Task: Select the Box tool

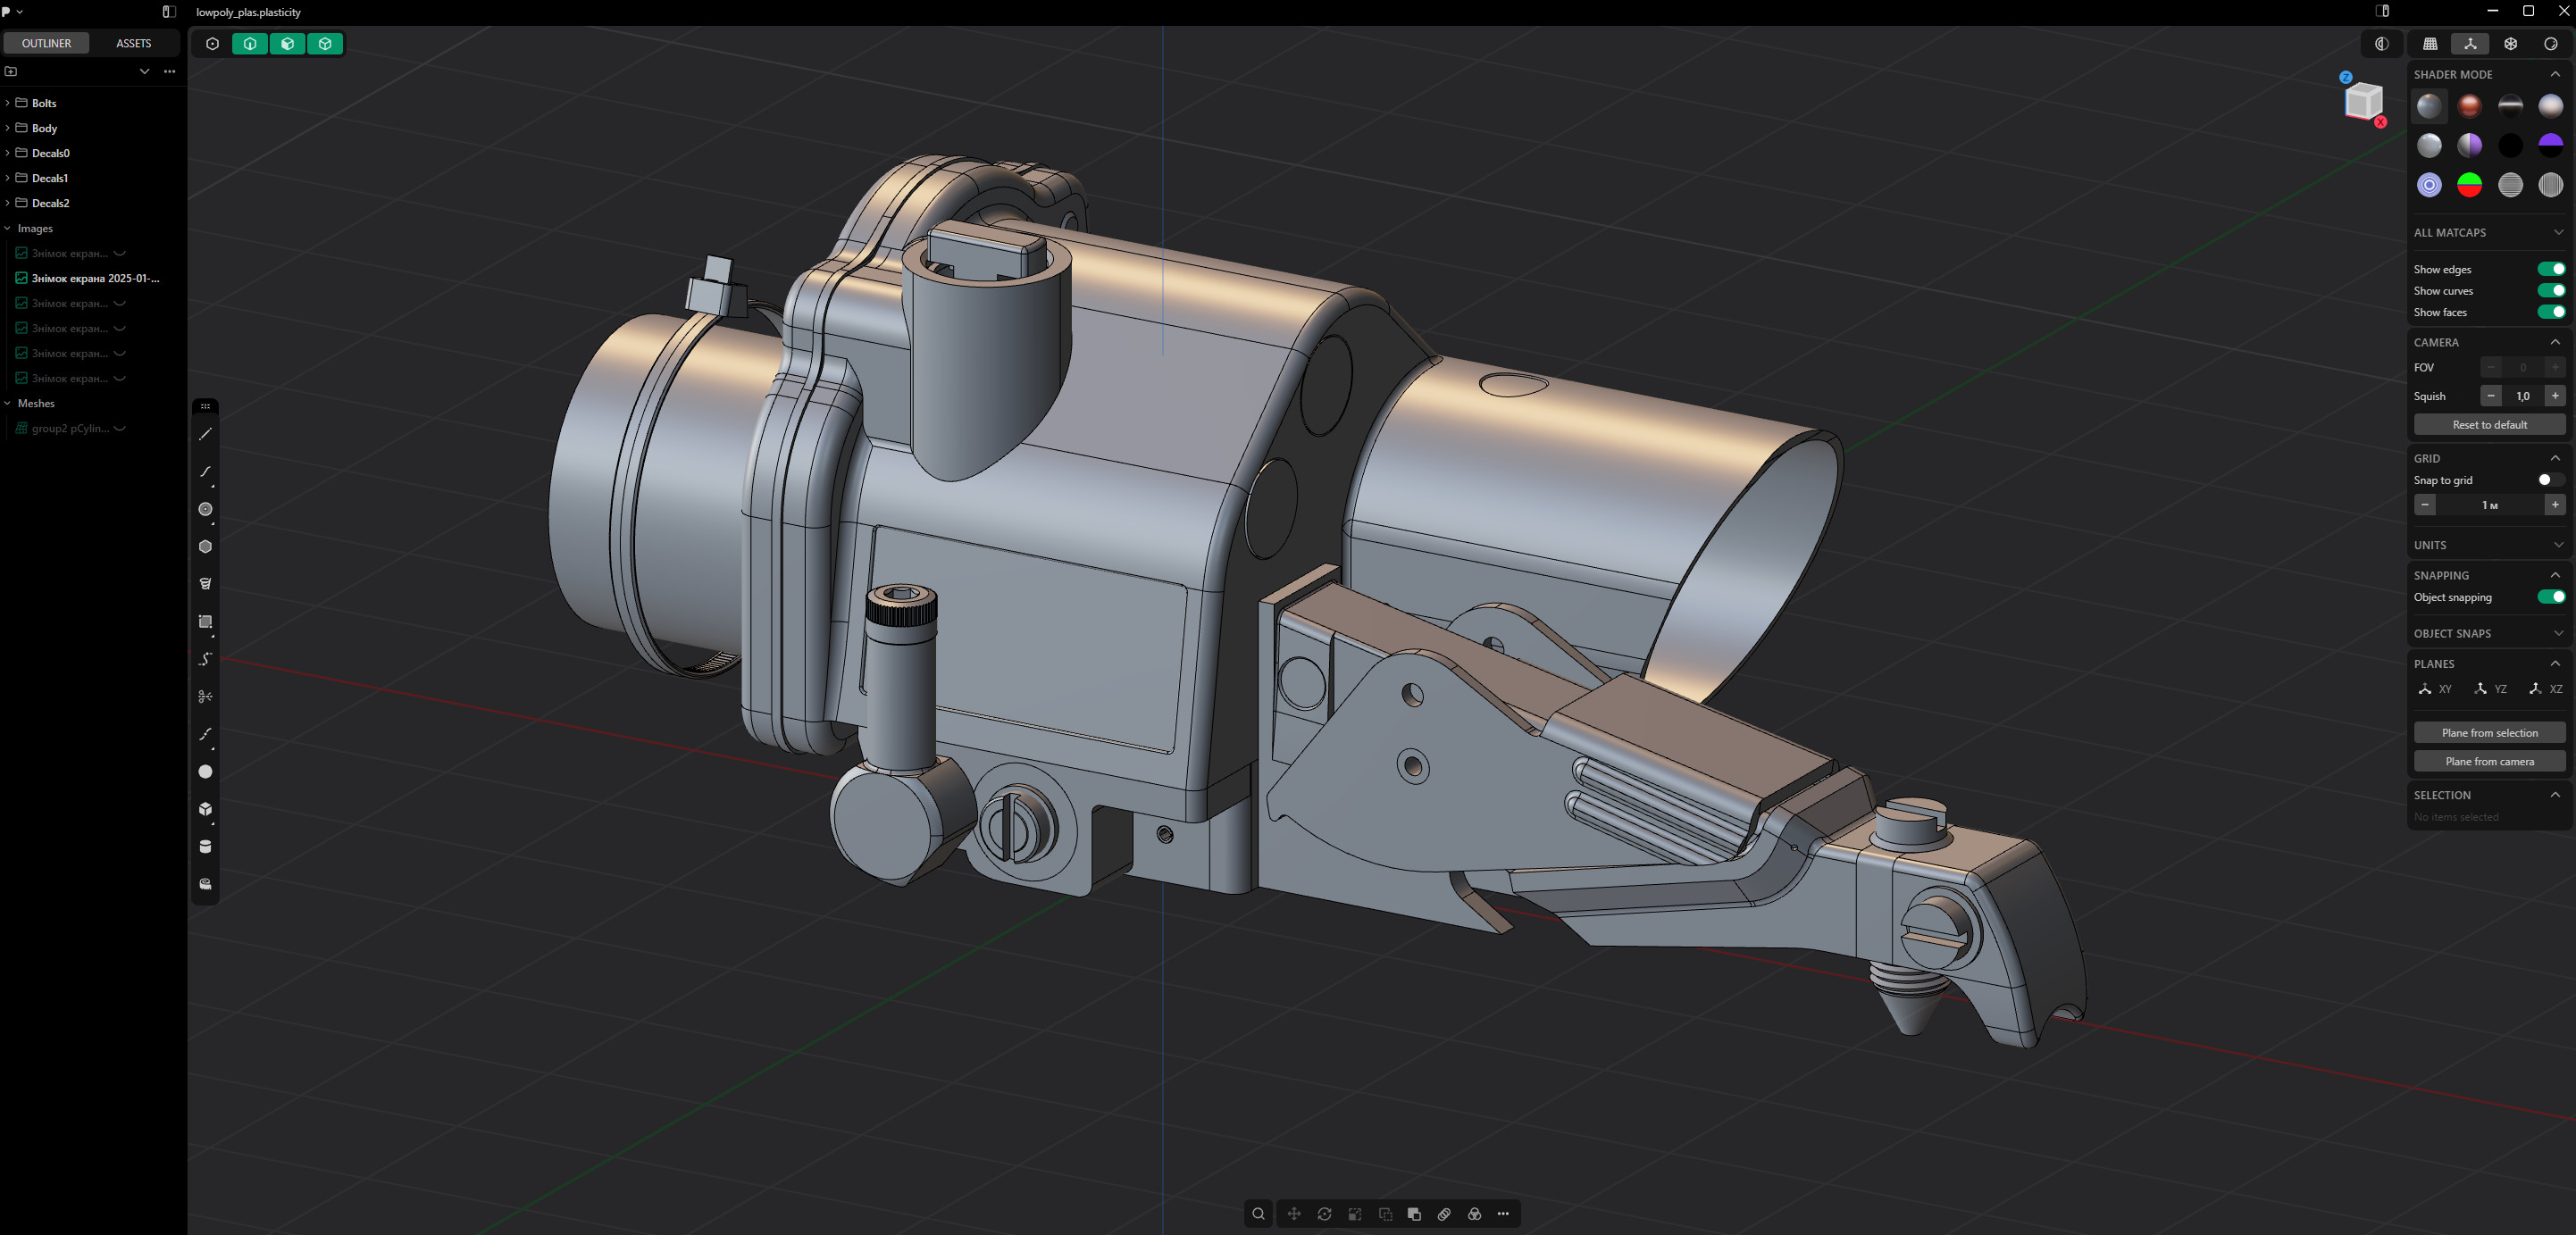Action: coord(205,809)
